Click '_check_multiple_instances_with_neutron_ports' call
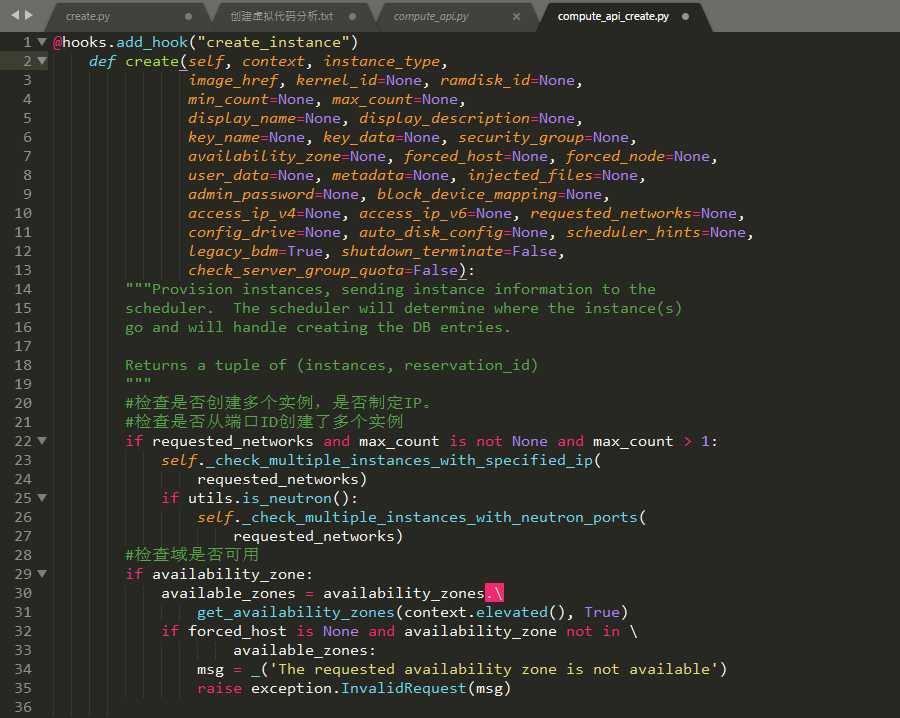This screenshot has width=900, height=718. click(x=440, y=517)
